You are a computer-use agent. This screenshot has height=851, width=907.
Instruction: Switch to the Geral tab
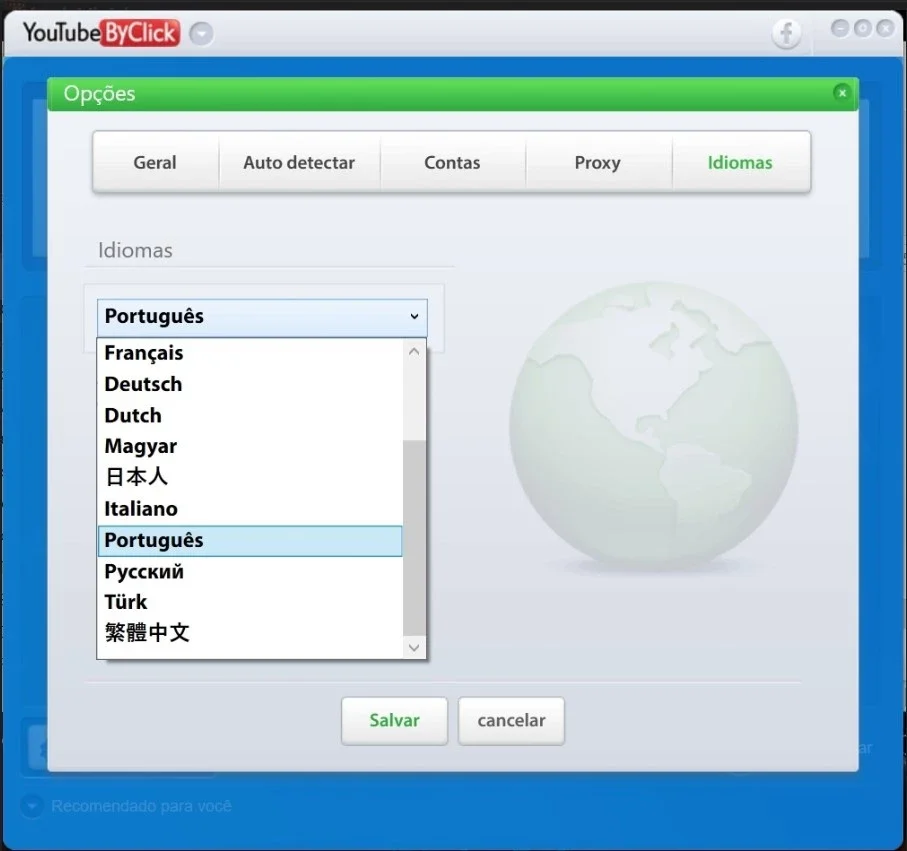155,162
